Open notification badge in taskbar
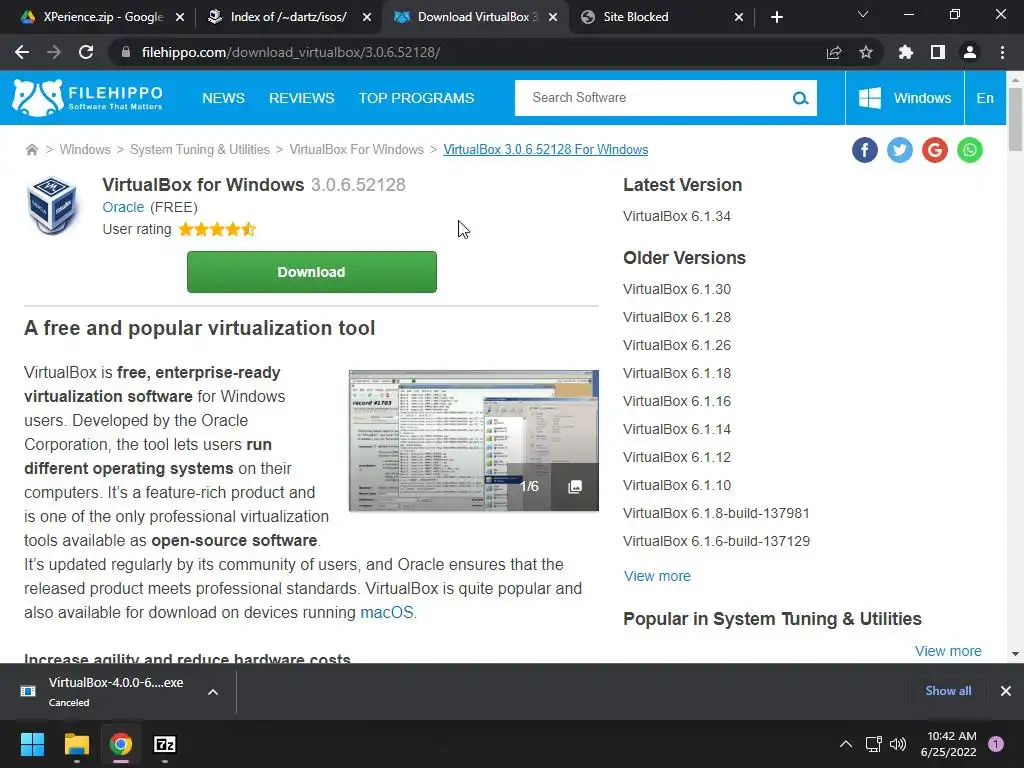The image size is (1024, 768). [996, 744]
